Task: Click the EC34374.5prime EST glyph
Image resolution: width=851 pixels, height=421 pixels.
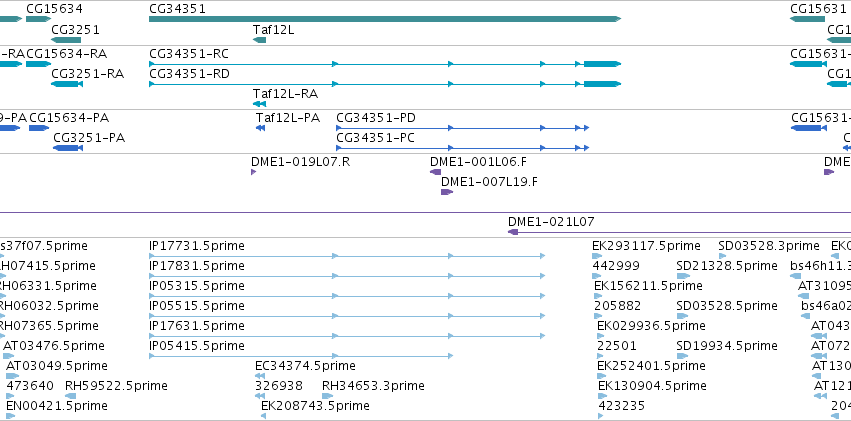Action: [259, 375]
